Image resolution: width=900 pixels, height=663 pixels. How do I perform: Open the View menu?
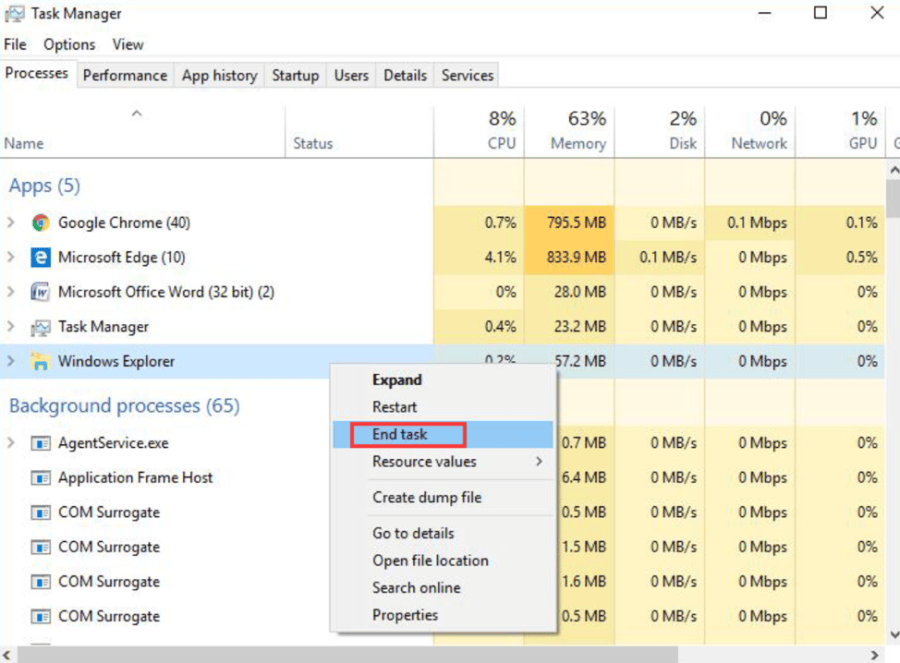point(128,44)
